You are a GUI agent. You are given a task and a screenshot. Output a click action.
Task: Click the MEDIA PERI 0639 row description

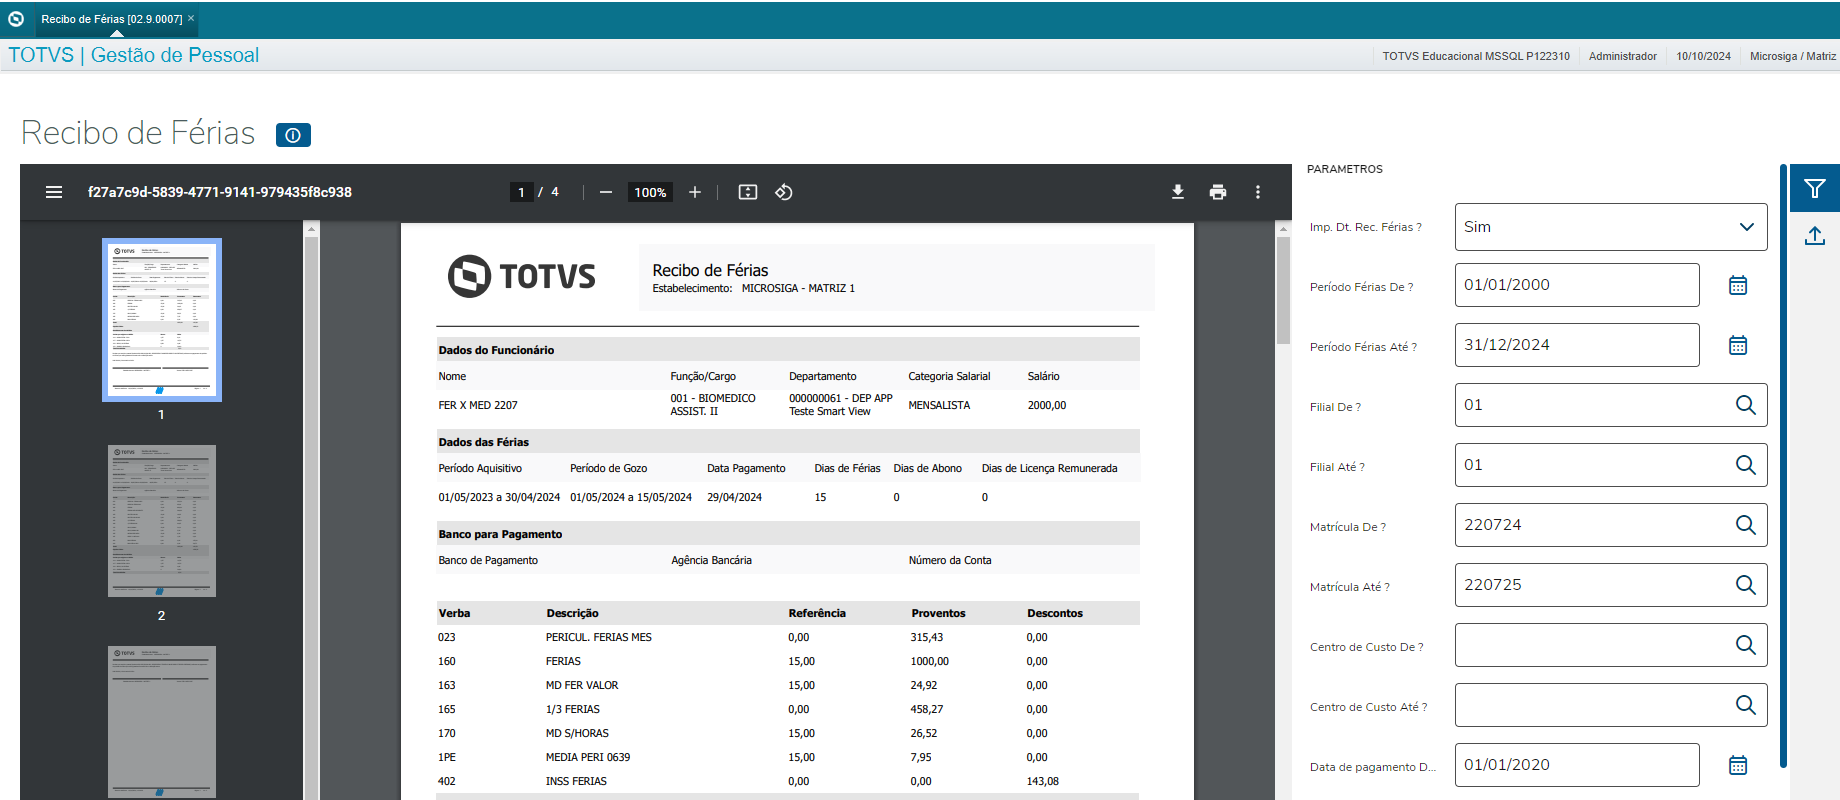(x=588, y=757)
